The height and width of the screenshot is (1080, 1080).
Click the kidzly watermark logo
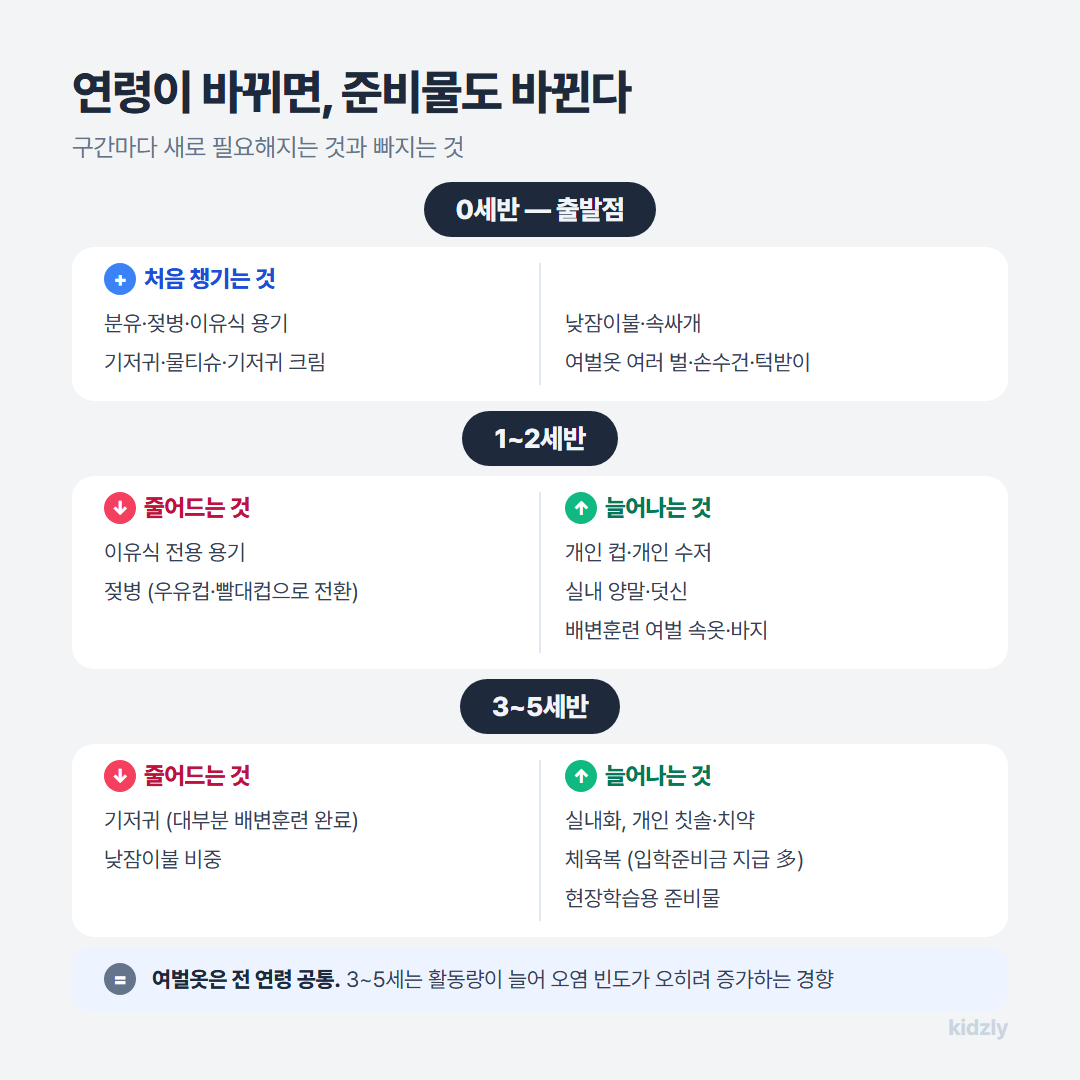[977, 1028]
